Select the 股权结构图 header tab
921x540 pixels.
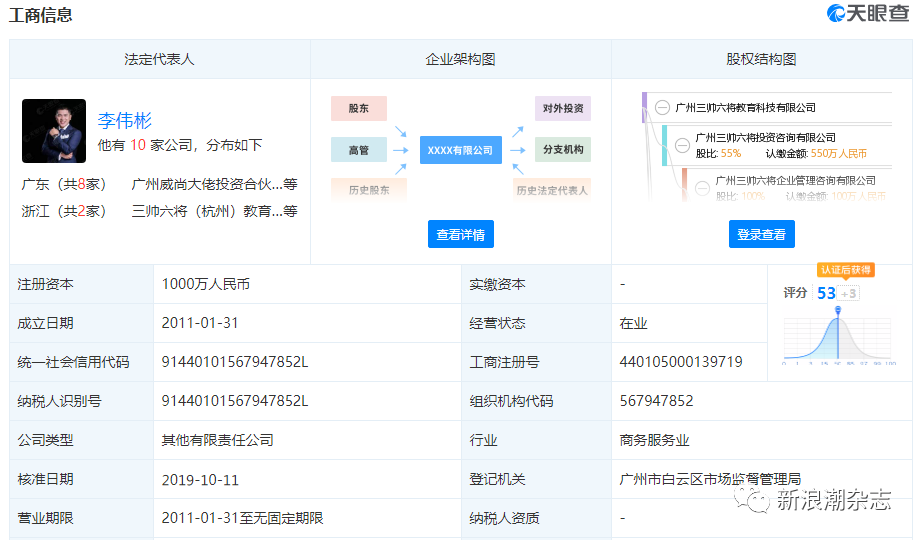coord(761,59)
